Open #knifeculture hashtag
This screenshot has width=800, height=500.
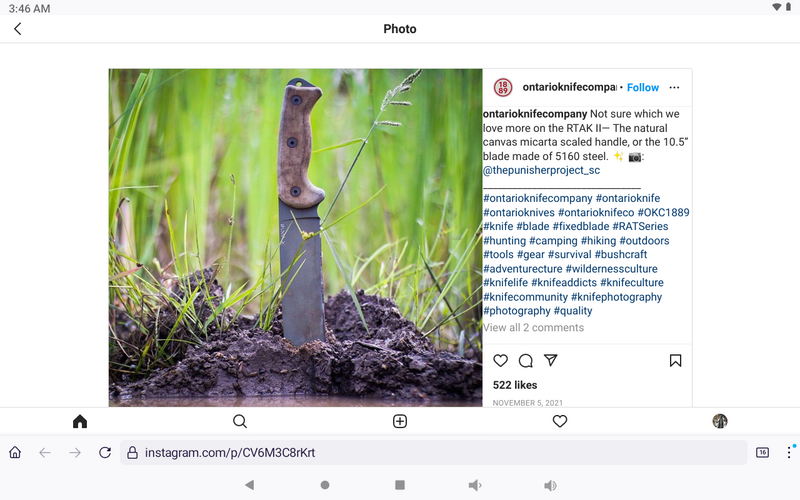point(632,283)
